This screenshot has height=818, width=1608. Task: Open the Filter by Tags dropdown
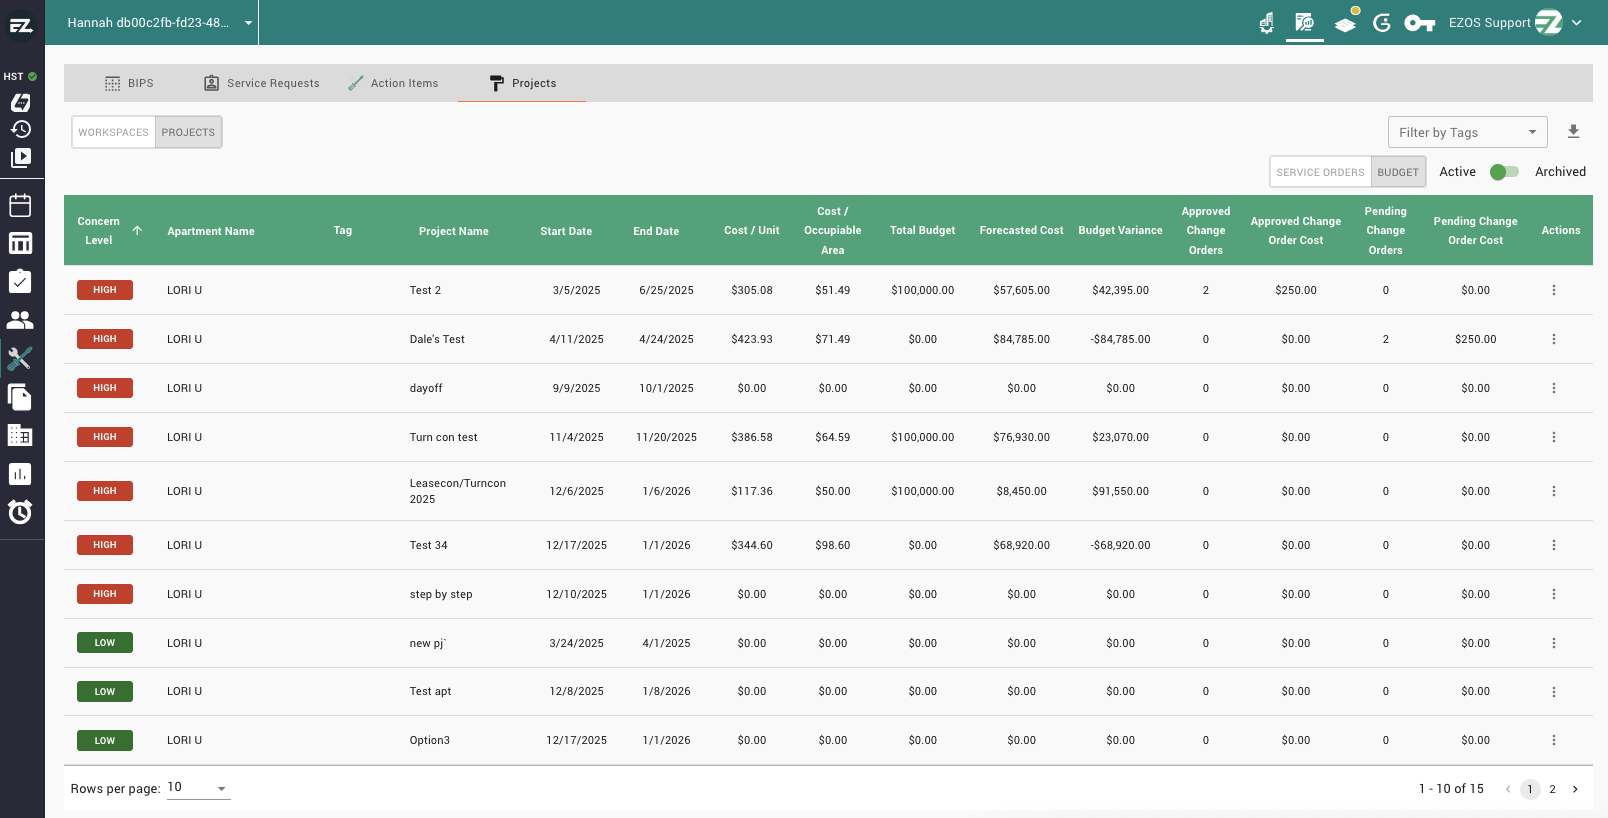coord(1467,132)
